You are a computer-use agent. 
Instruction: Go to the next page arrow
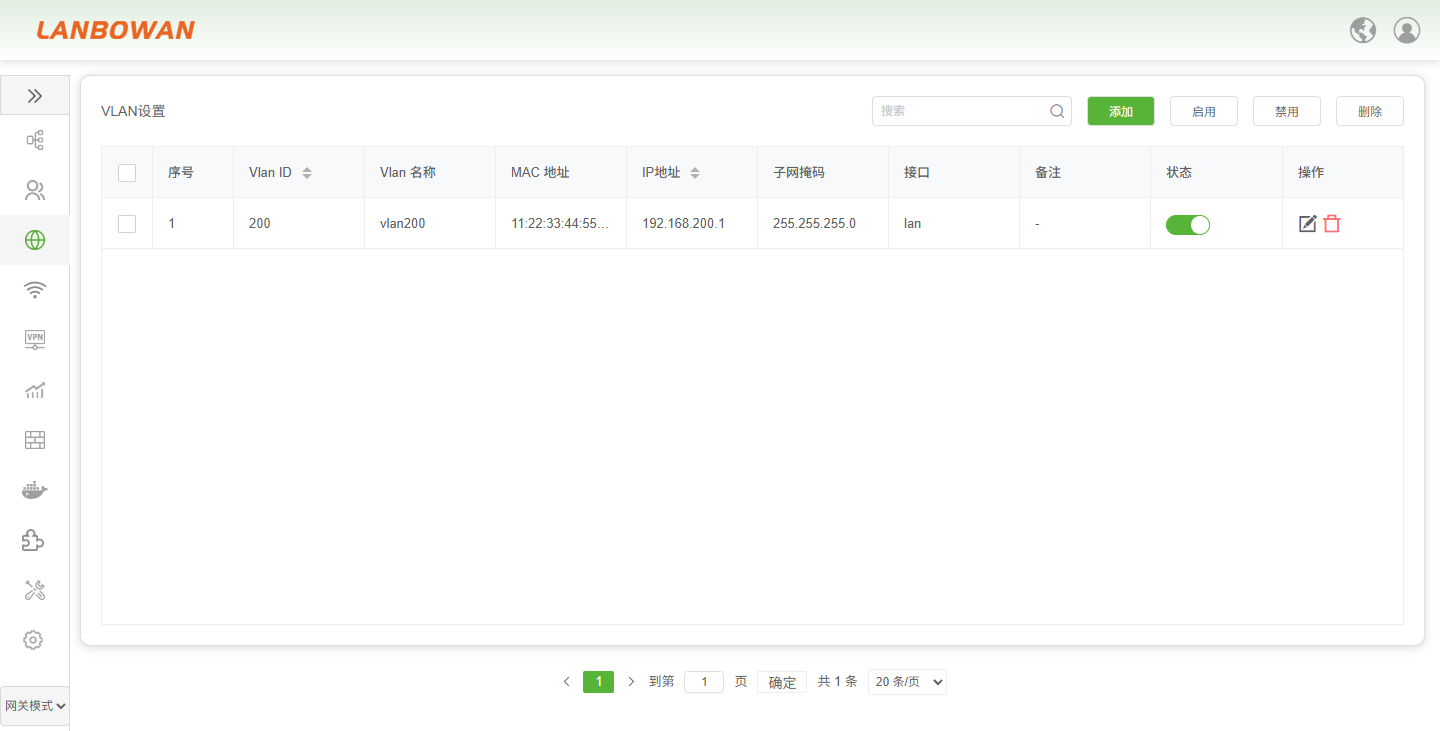pyautogui.click(x=631, y=682)
